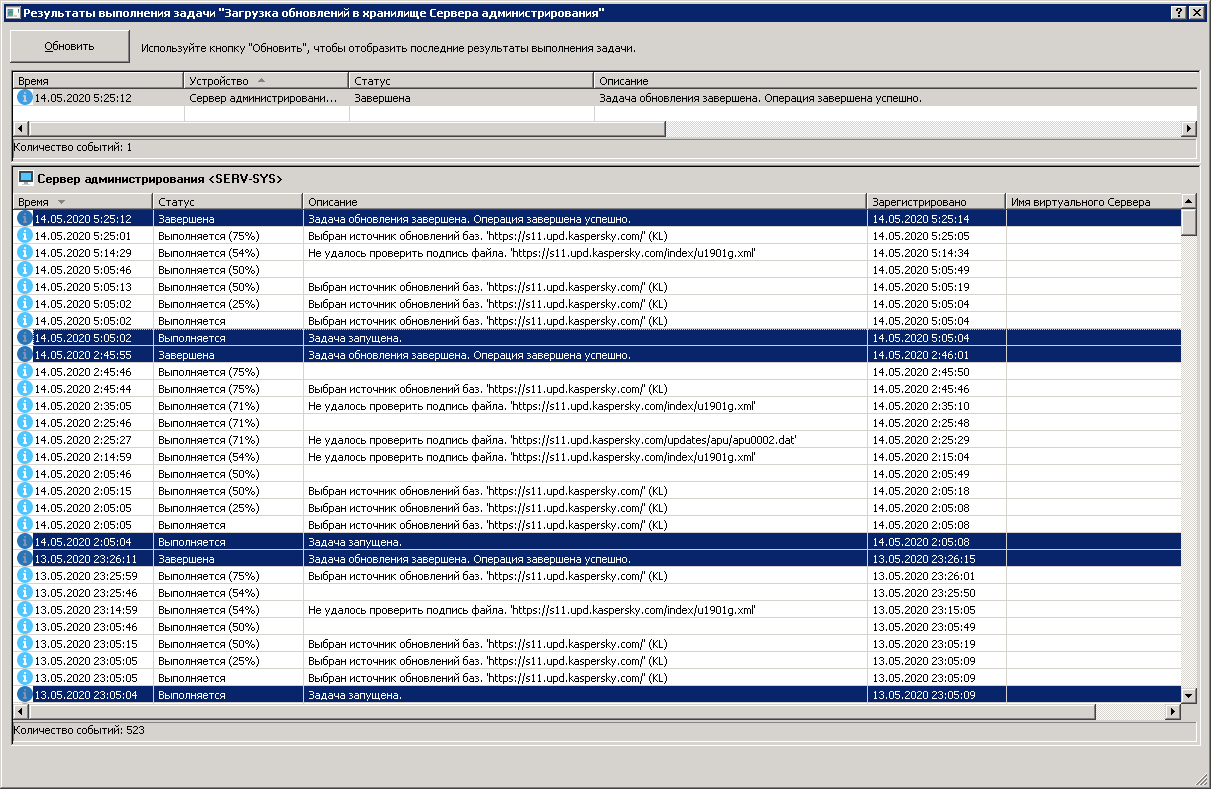Select the apu0002.dat signature error row
Screen dimensions: 1211x789
(x=552, y=440)
